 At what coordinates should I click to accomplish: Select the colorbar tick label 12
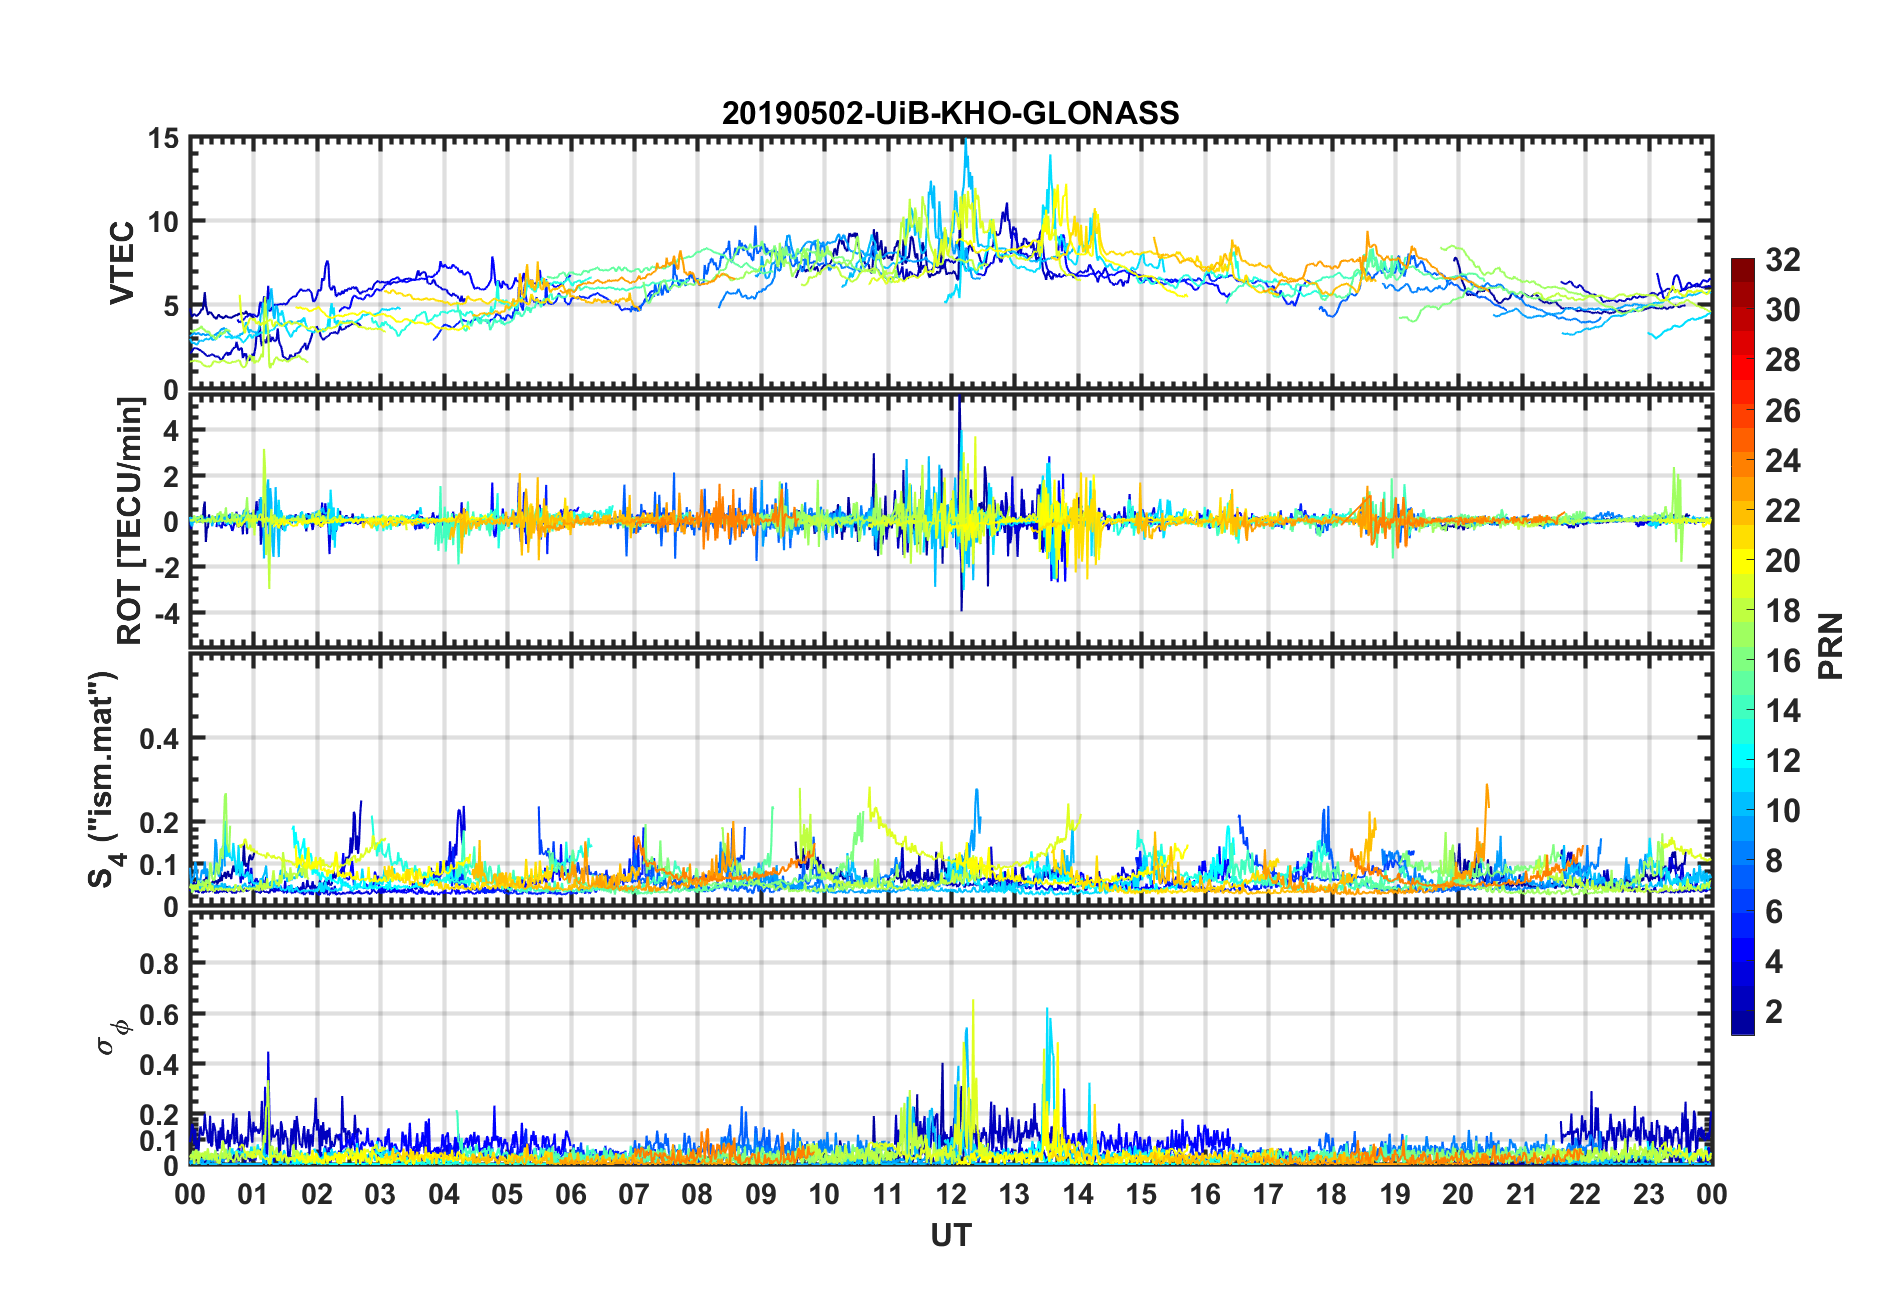click(1783, 760)
